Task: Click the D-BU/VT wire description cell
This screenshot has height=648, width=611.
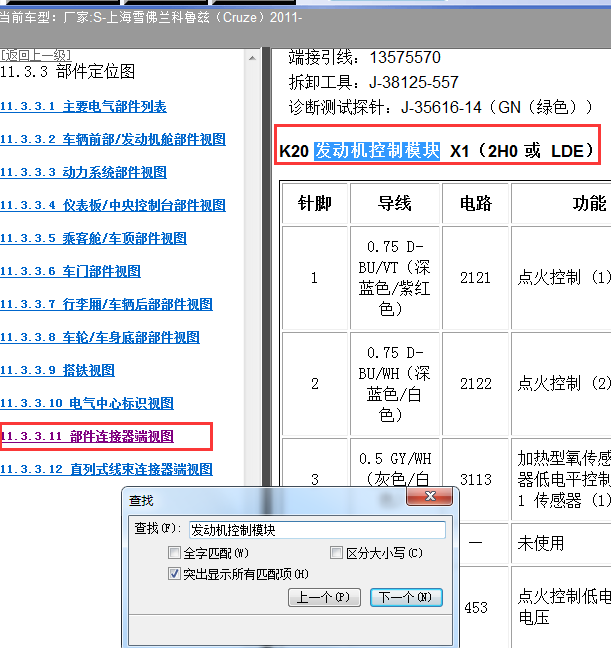Action: [x=395, y=278]
